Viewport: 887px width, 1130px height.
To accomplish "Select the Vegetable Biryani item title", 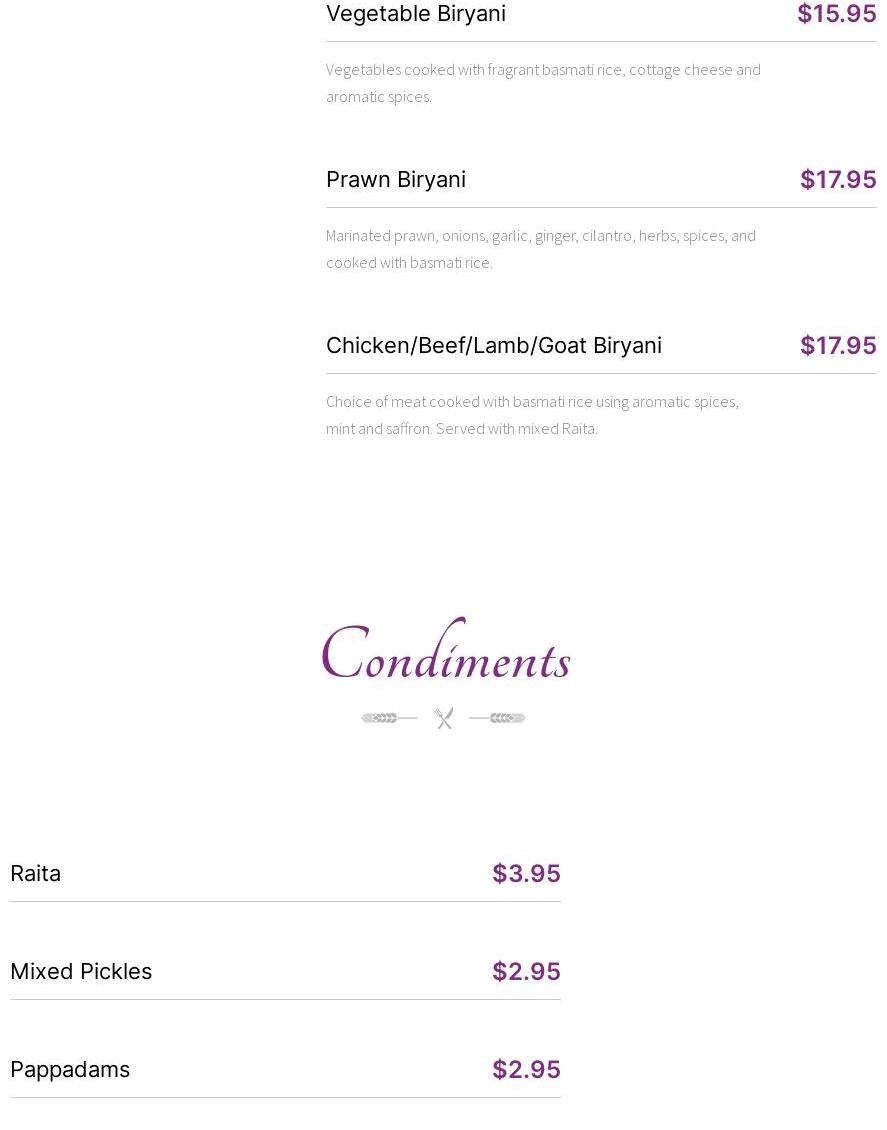I will coord(416,14).
